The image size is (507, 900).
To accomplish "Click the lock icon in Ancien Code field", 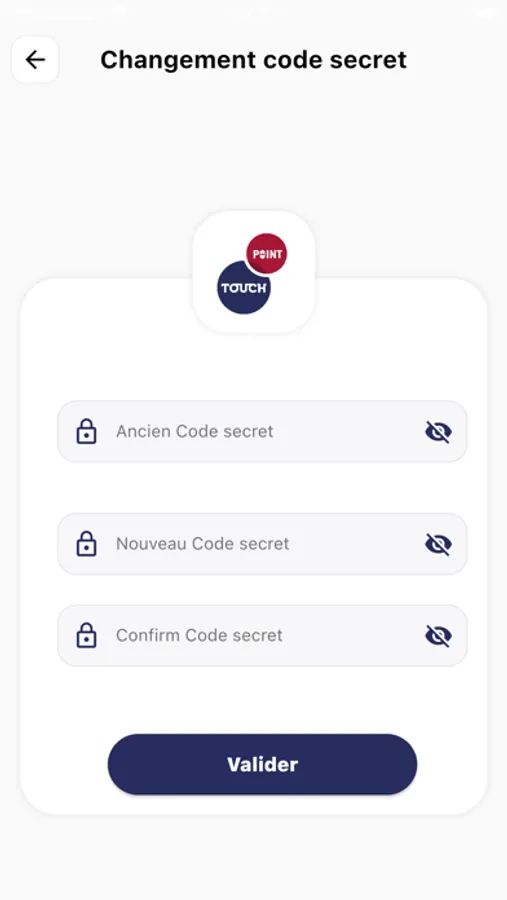I will tap(86, 432).
